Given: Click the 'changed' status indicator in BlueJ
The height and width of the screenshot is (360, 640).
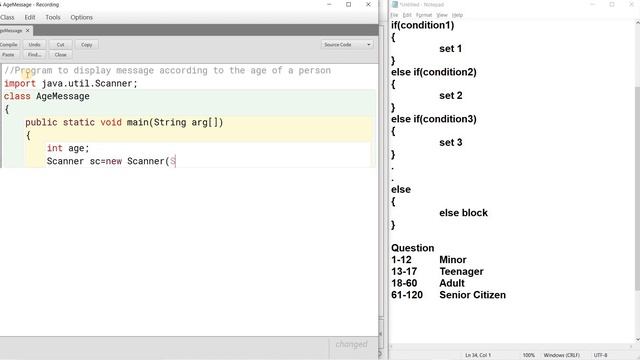Looking at the screenshot, I should tap(351, 344).
